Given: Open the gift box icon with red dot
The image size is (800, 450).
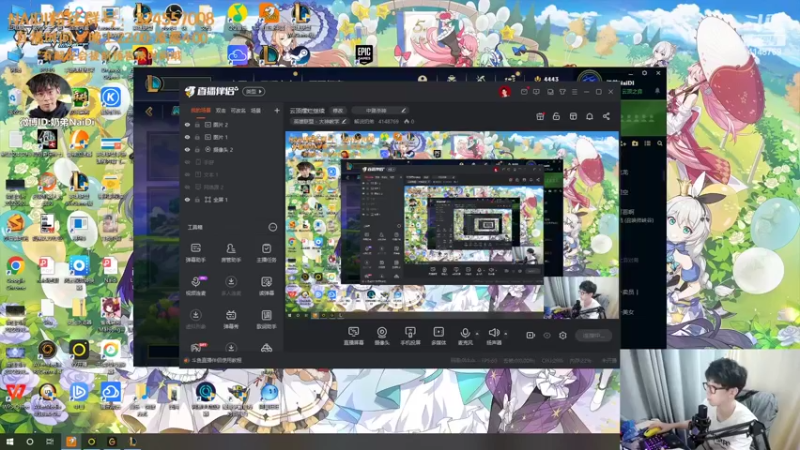Looking at the screenshot, I should (540, 116).
